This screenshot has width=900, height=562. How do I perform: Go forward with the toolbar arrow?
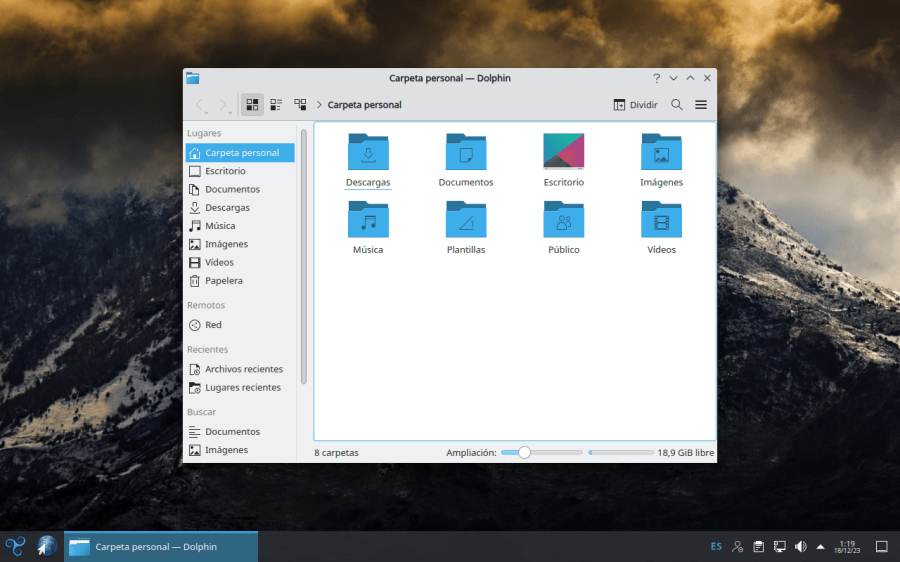click(x=224, y=105)
